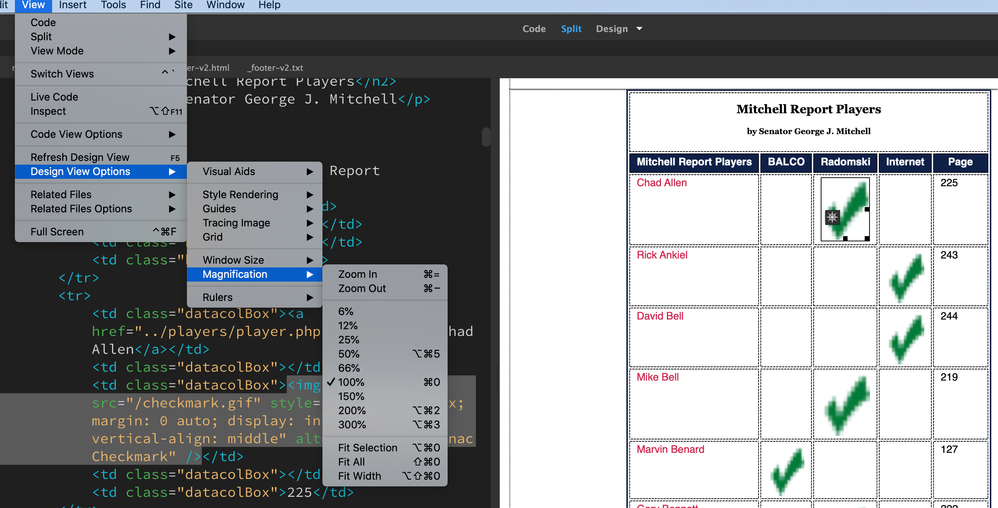Open the Insert menu

pyautogui.click(x=73, y=5)
